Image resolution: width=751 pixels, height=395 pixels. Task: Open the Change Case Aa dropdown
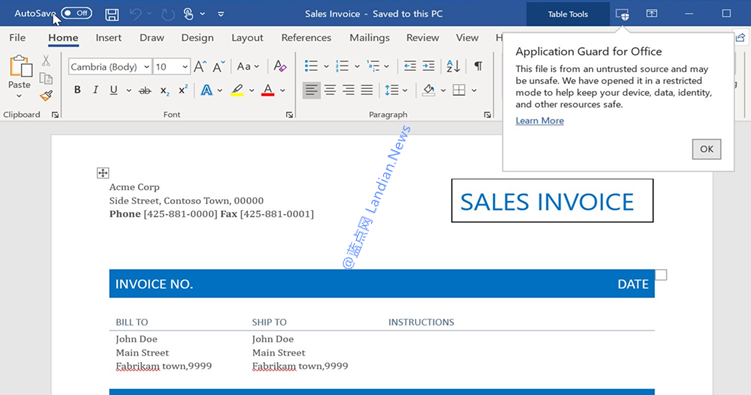[248, 66]
